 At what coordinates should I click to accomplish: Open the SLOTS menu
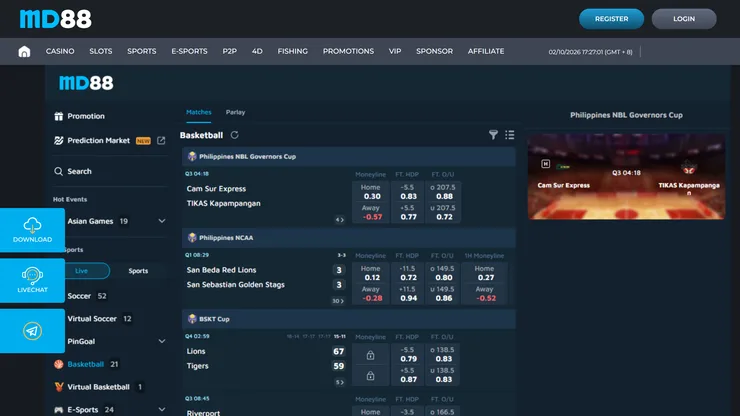(x=101, y=51)
